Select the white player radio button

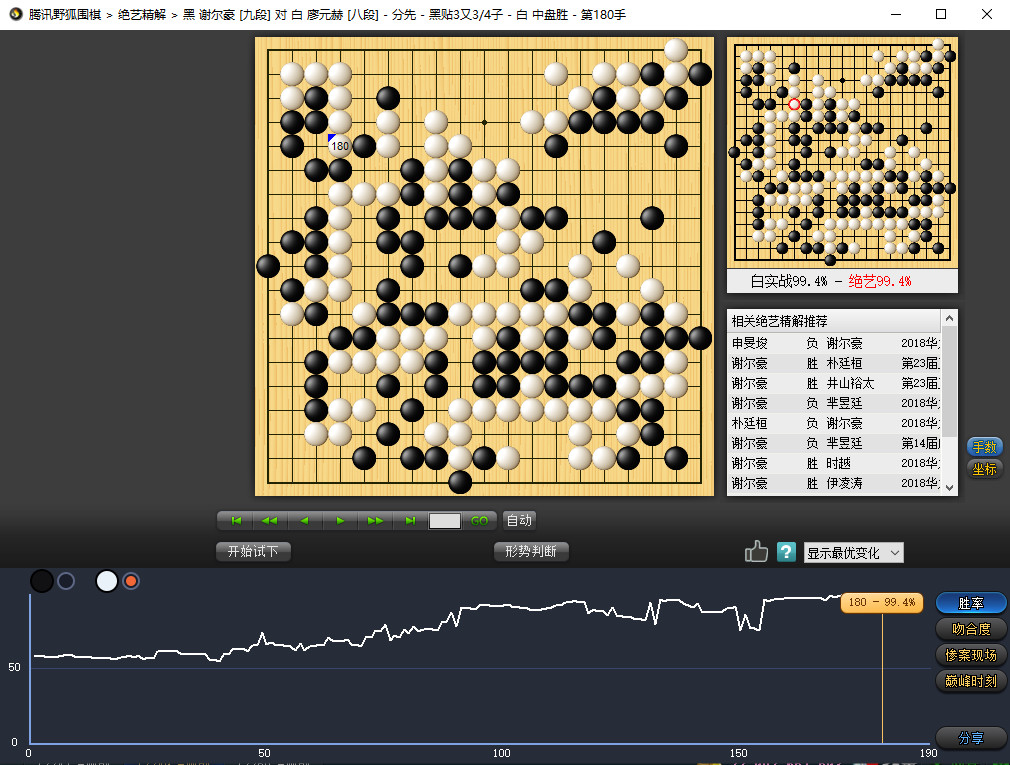(x=131, y=581)
